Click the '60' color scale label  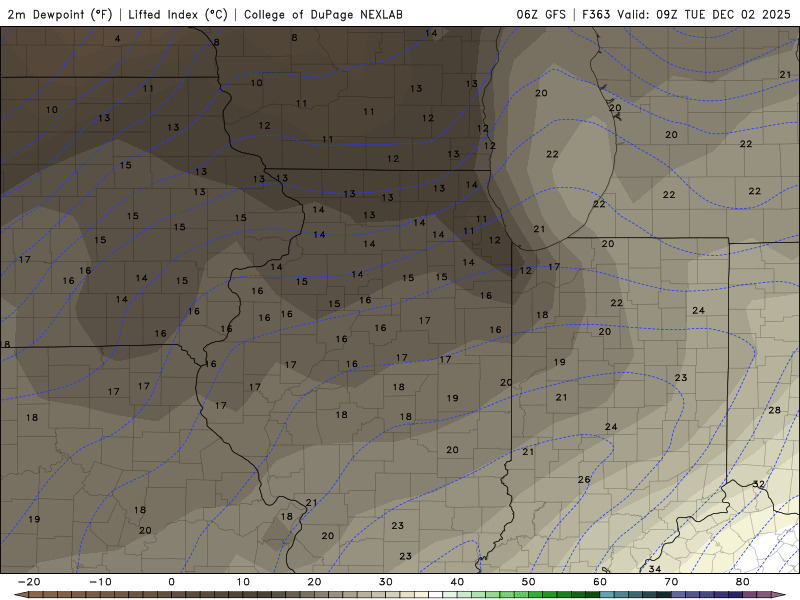tap(600, 582)
